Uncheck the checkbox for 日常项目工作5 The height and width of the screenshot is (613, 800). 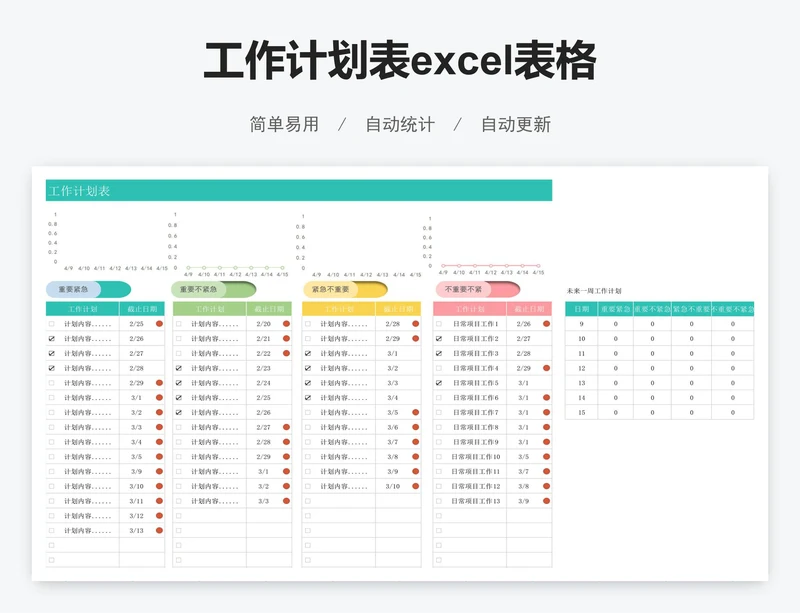pyautogui.click(x=439, y=383)
